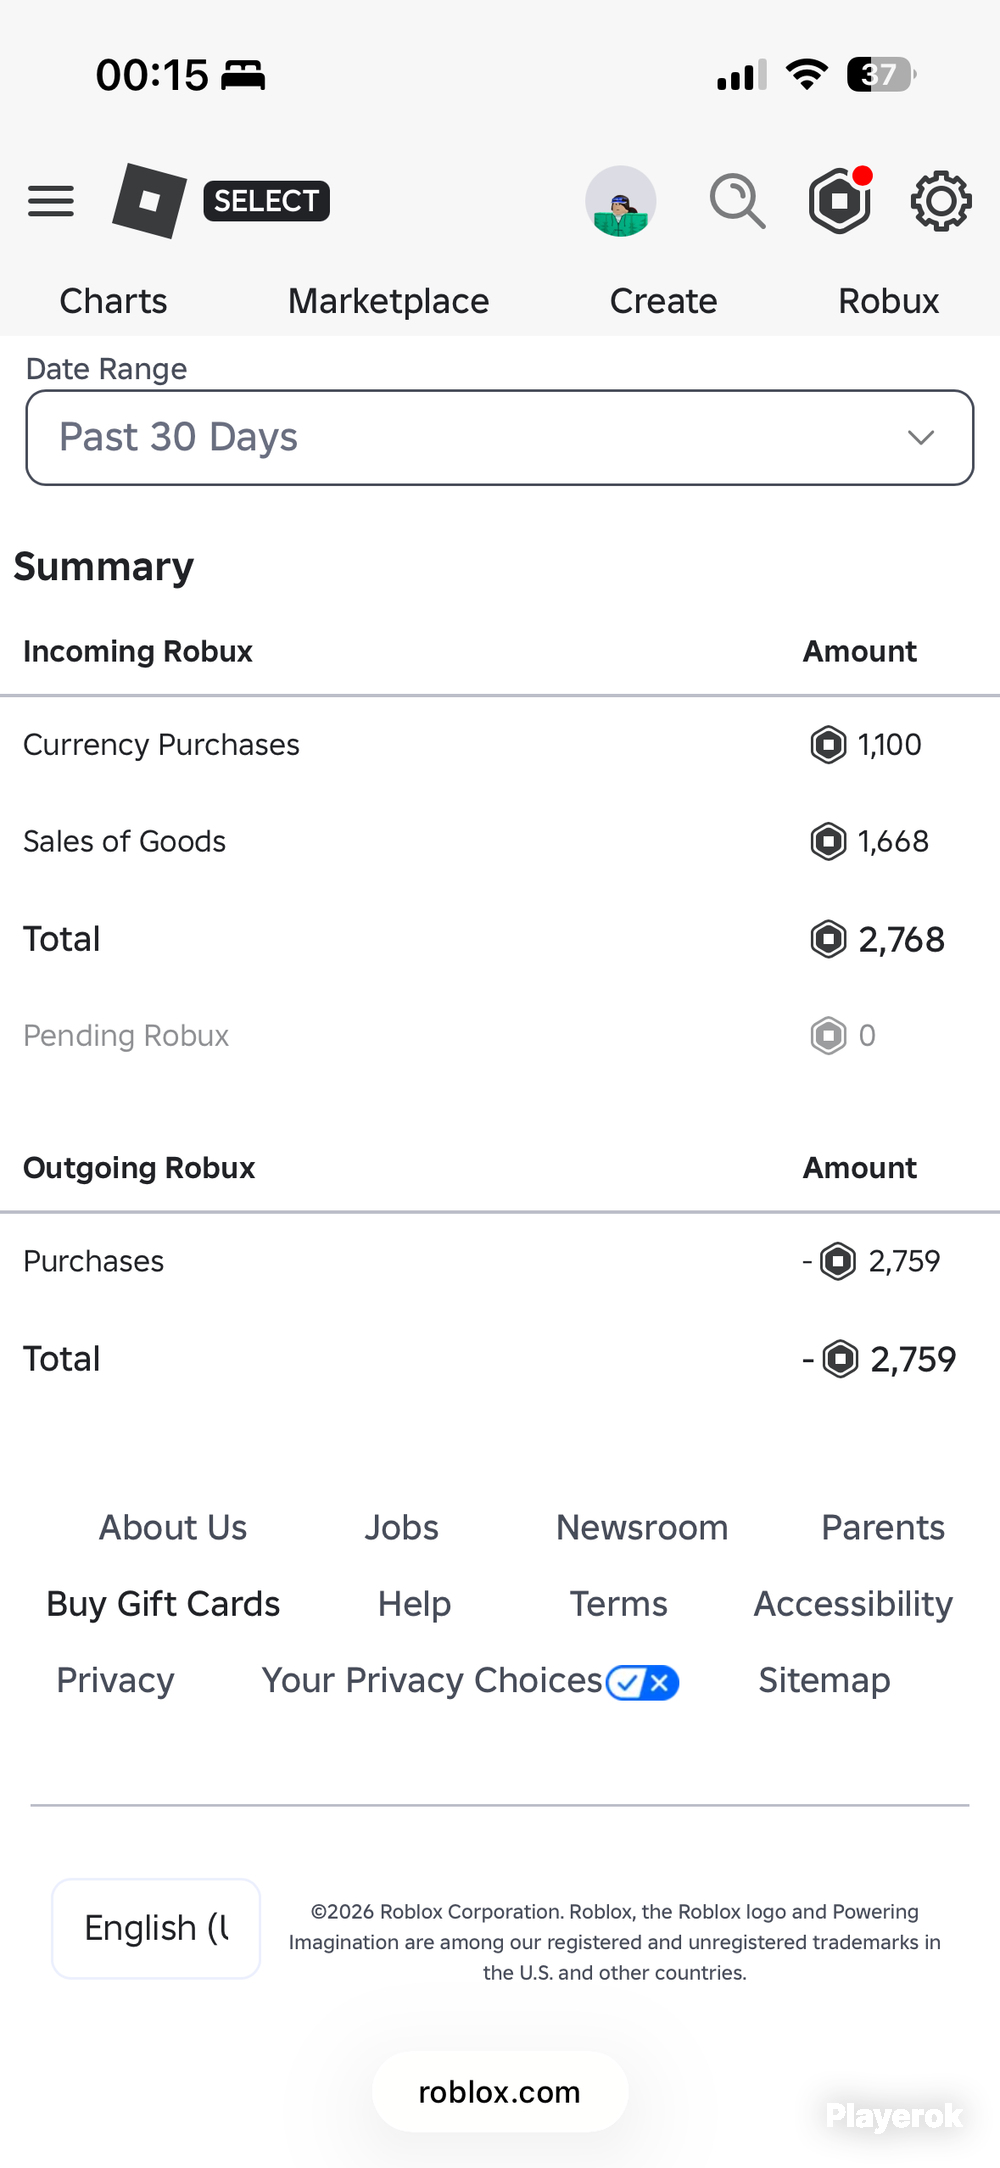This screenshot has height=2168, width=1000.
Task: Open the Buy Gift Cards link
Action: pyautogui.click(x=163, y=1604)
